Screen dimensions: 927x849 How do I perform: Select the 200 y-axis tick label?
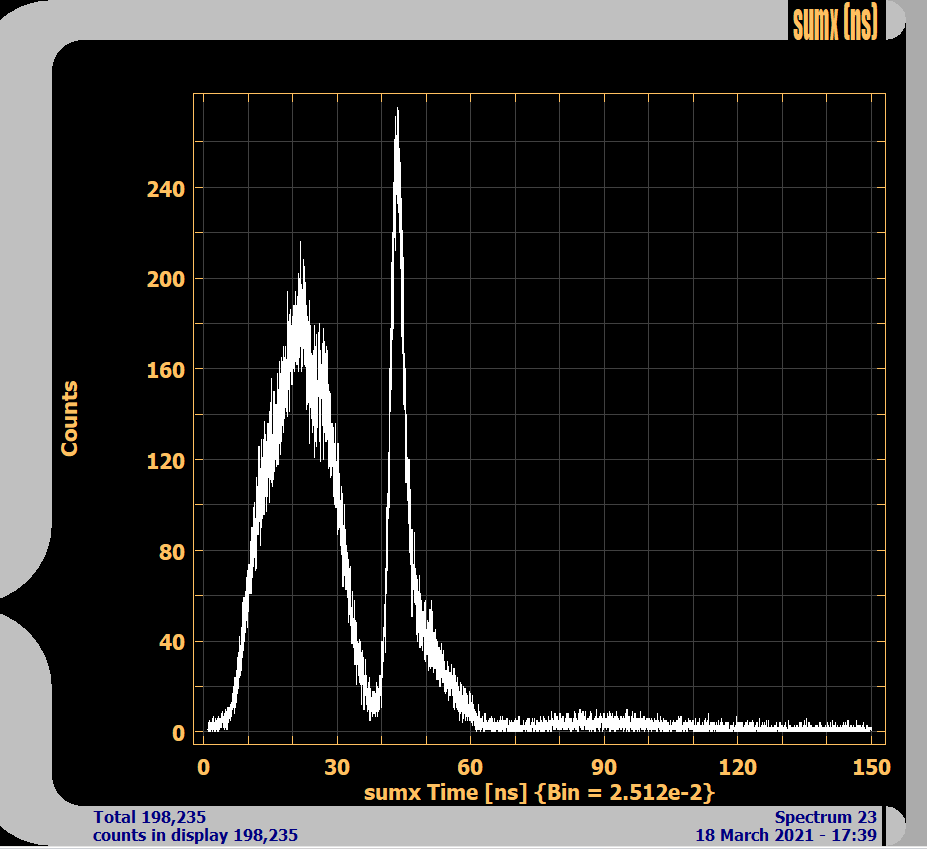[x=165, y=279]
